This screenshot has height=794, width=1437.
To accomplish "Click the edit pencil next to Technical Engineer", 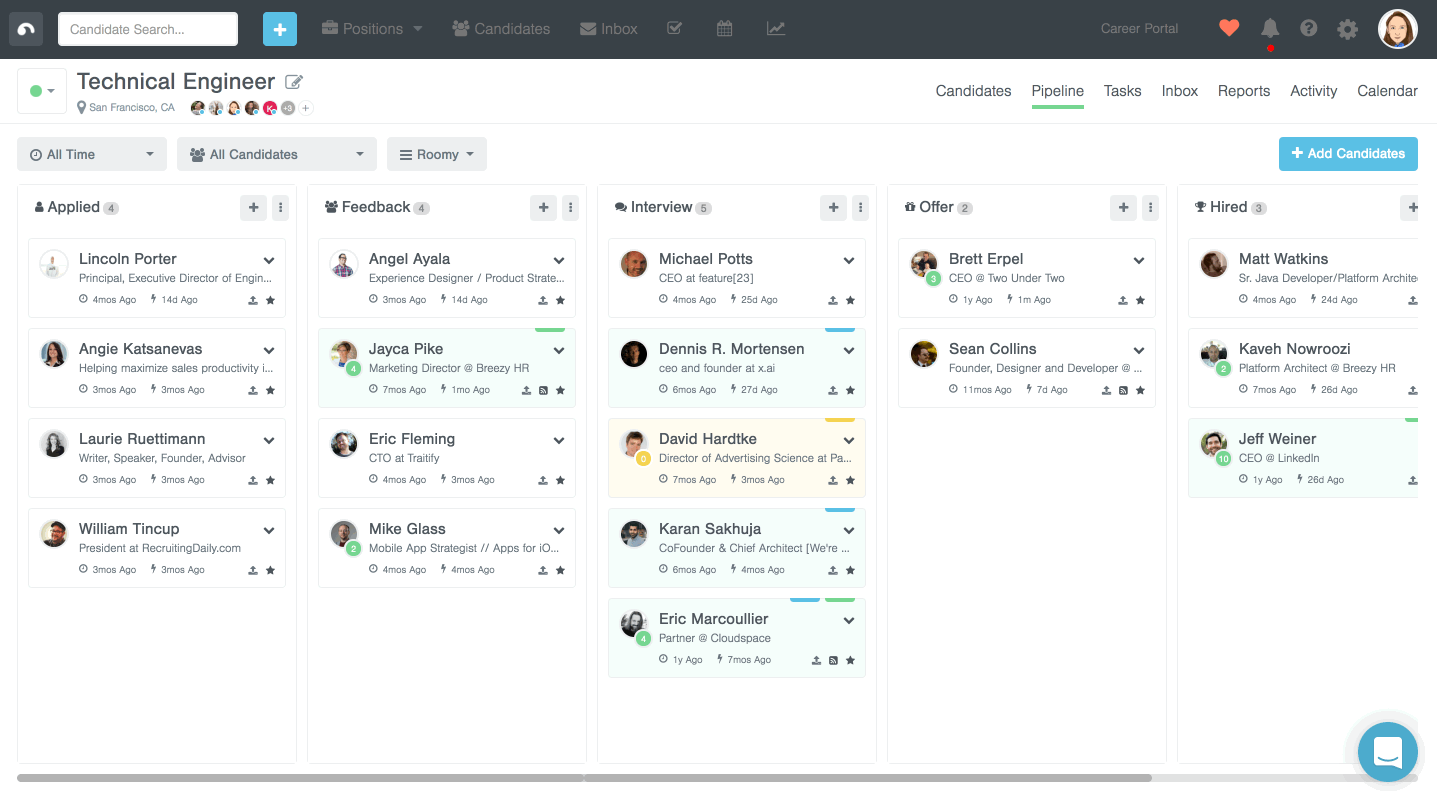I will (x=294, y=82).
